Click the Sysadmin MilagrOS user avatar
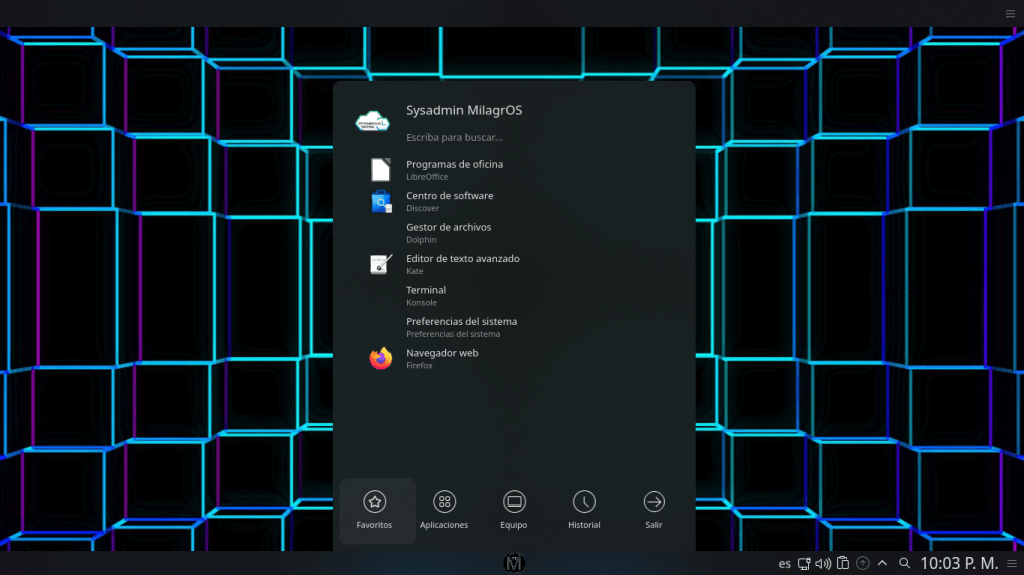The height and width of the screenshot is (575, 1024). pyautogui.click(x=379, y=122)
